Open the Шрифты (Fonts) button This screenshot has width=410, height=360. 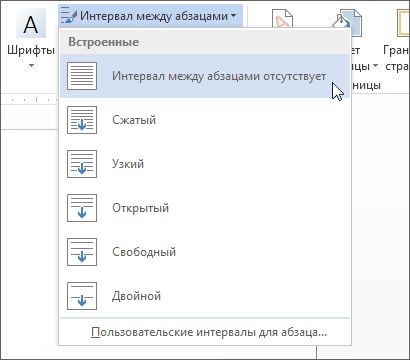31,36
